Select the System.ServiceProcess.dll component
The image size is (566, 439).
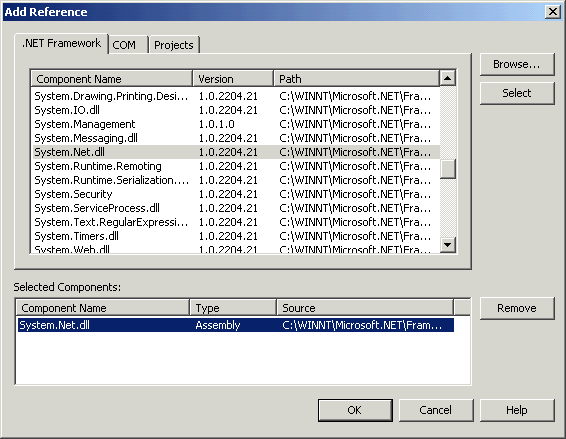236,208
